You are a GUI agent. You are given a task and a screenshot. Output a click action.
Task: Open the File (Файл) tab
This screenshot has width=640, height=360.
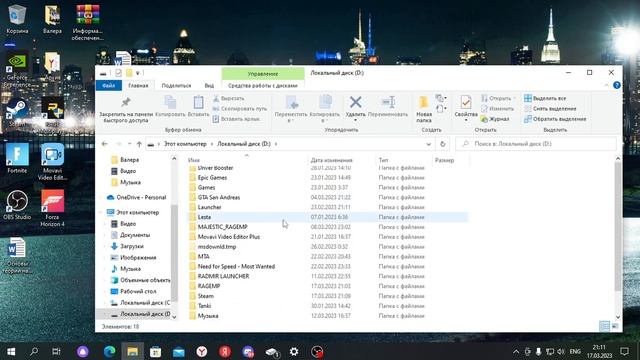tap(109, 85)
